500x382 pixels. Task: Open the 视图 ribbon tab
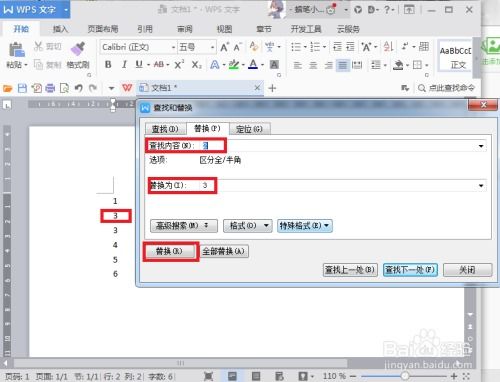[224, 29]
